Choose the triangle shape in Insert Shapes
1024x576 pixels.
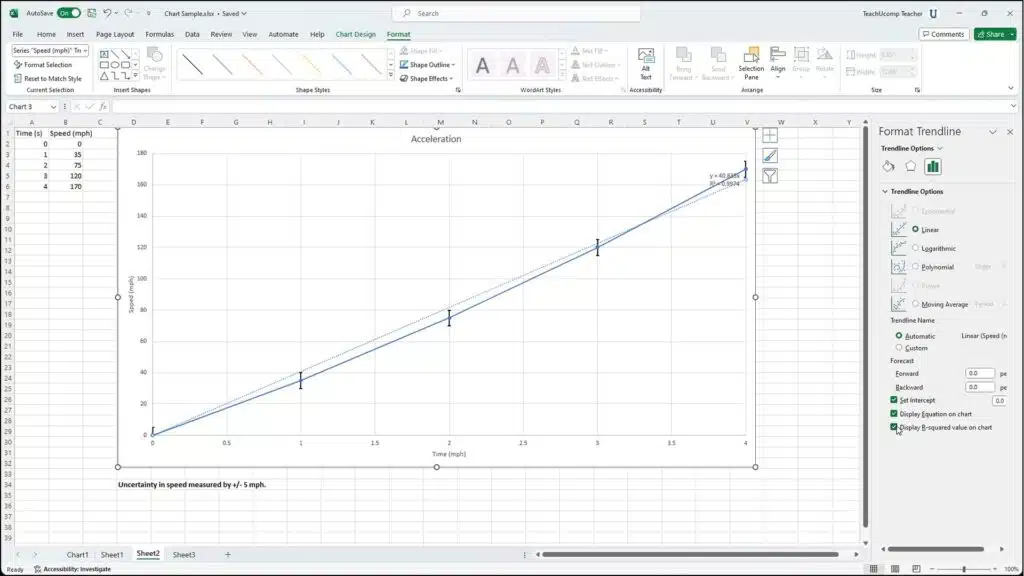[x=104, y=76]
